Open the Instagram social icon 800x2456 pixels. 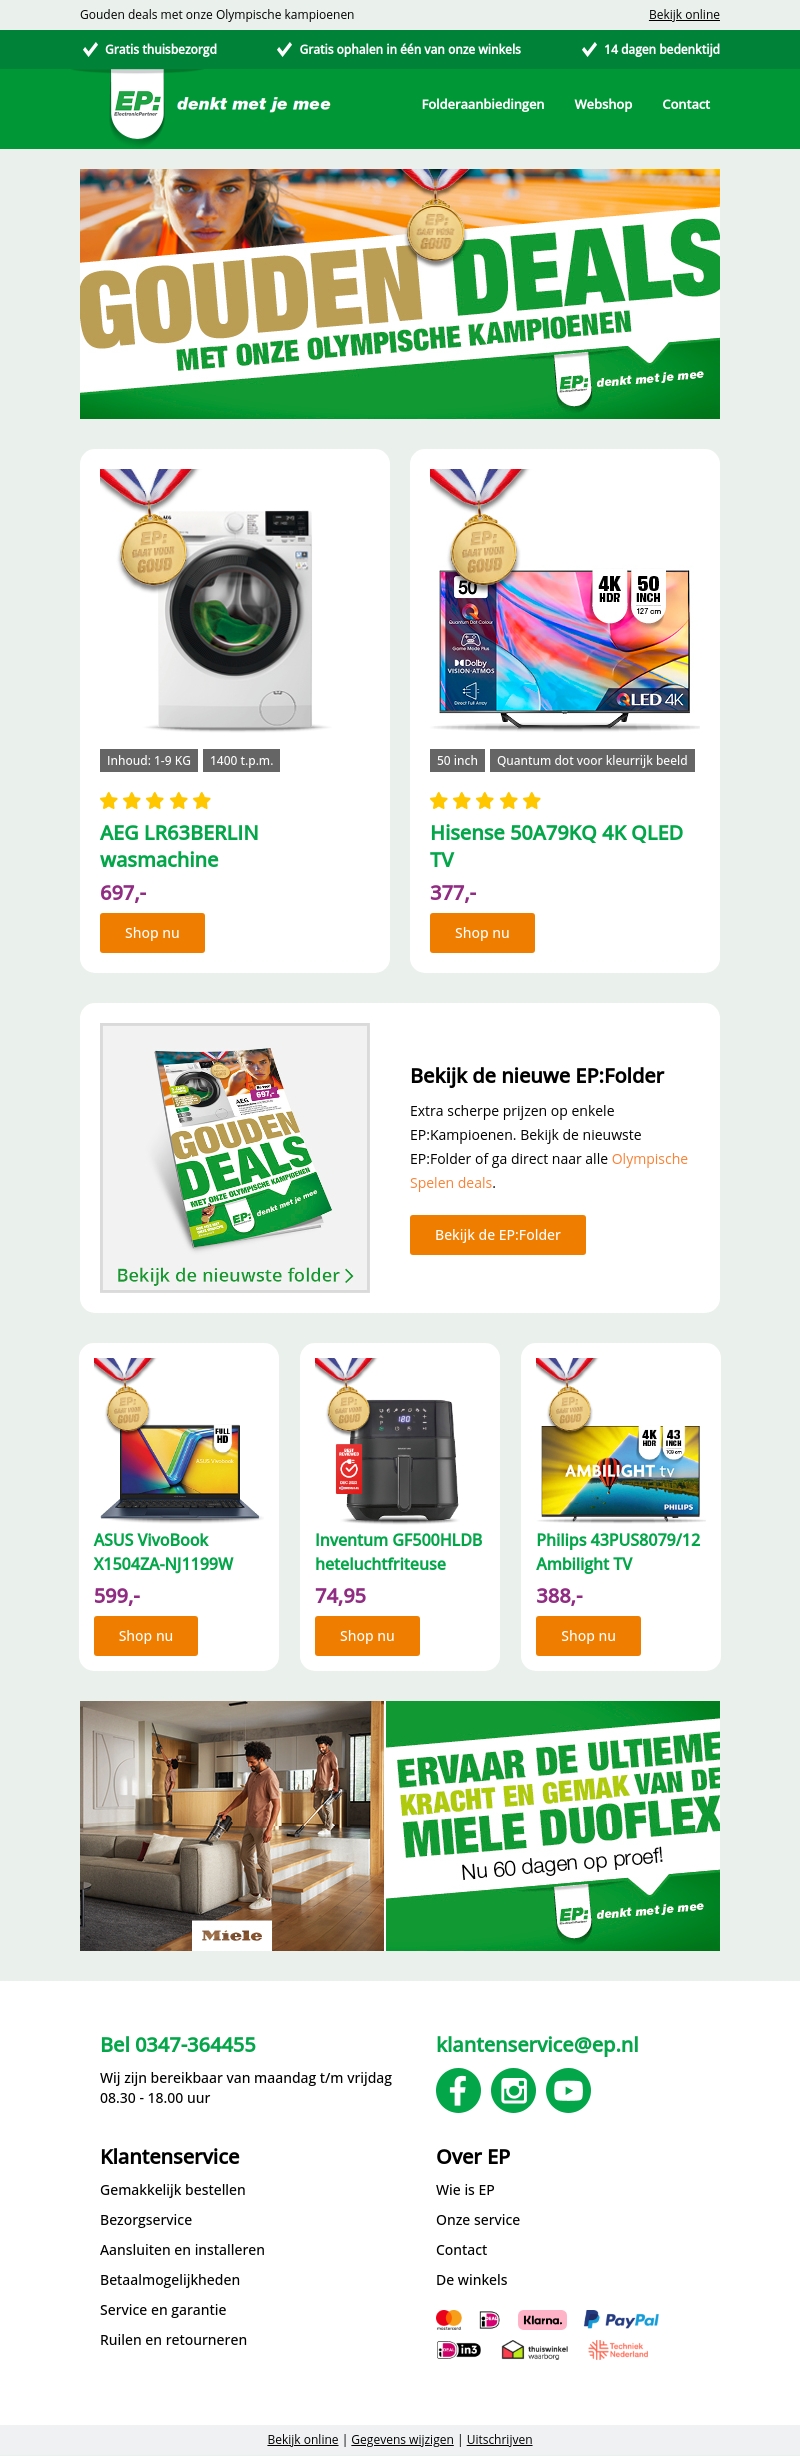pos(513,2090)
